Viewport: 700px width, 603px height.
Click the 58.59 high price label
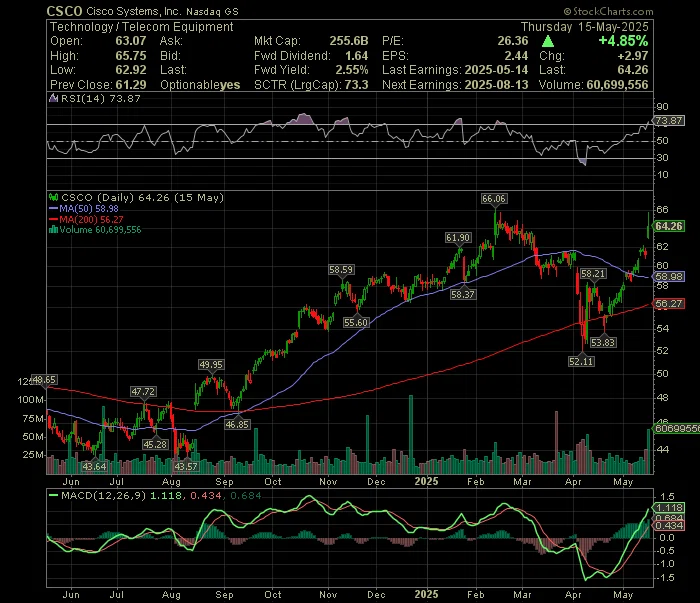tap(341, 270)
